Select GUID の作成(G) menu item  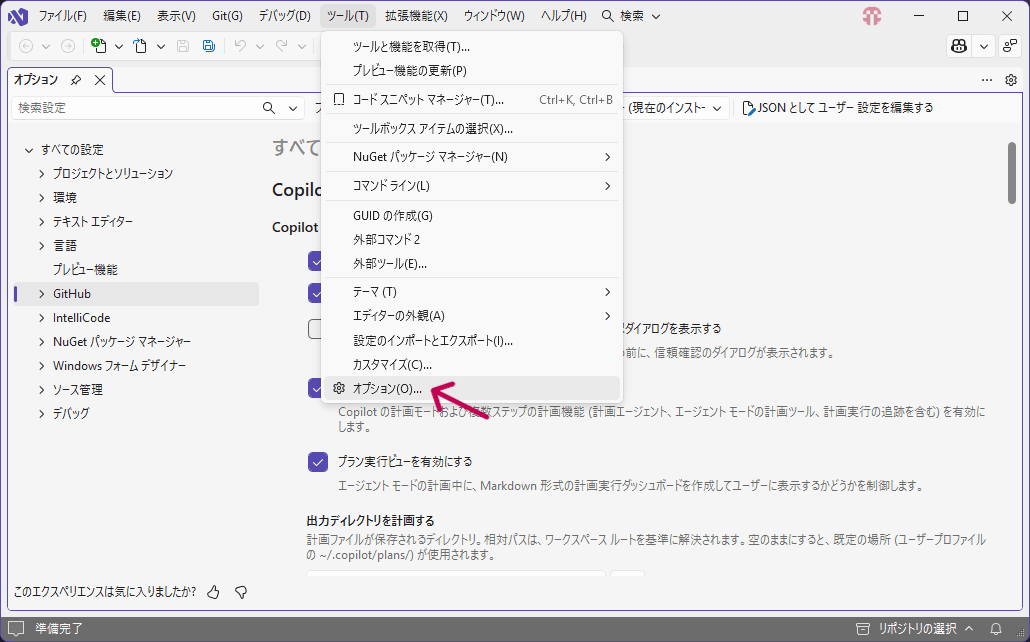(x=472, y=216)
